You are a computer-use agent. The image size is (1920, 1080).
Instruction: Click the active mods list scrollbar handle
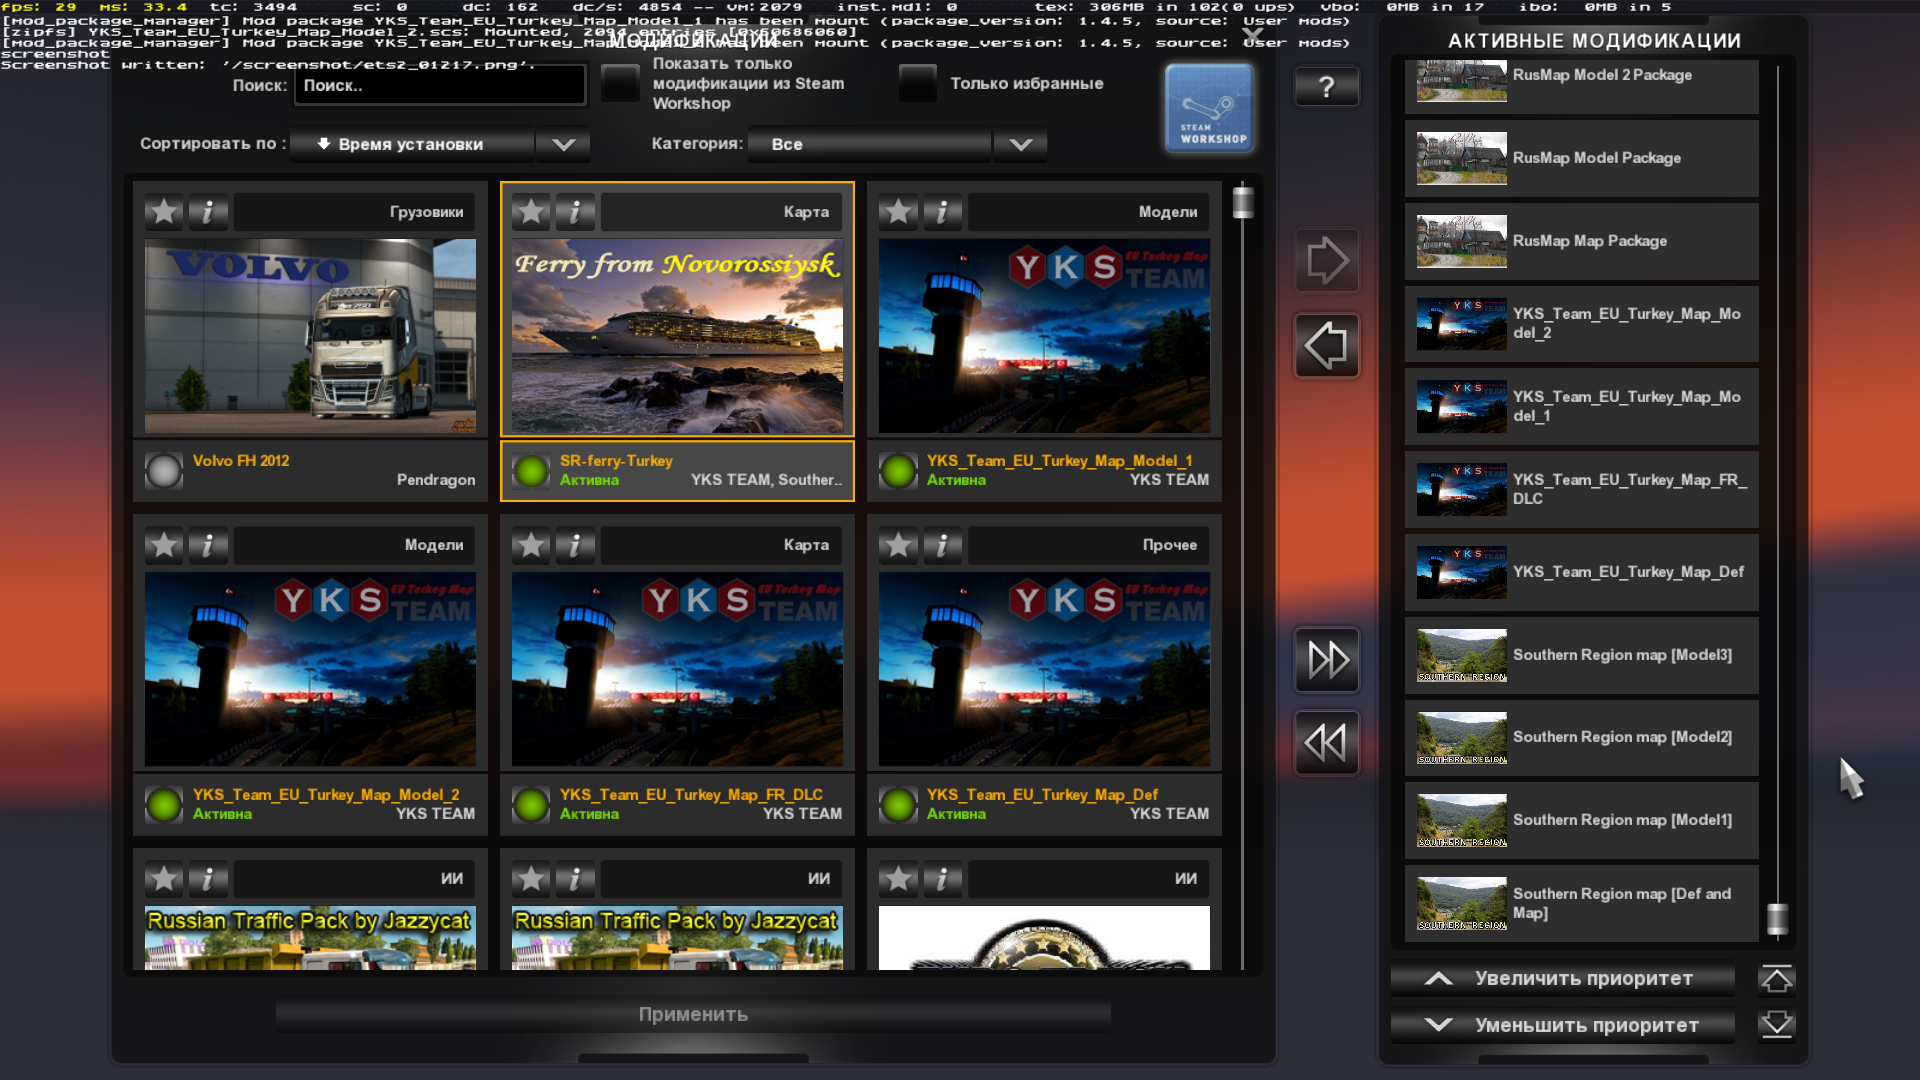1777,918
